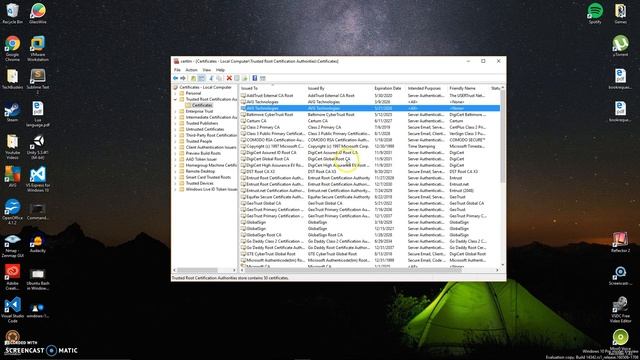Select GeoTrust Global CA certificate
The image size is (640, 360).
point(370,203)
